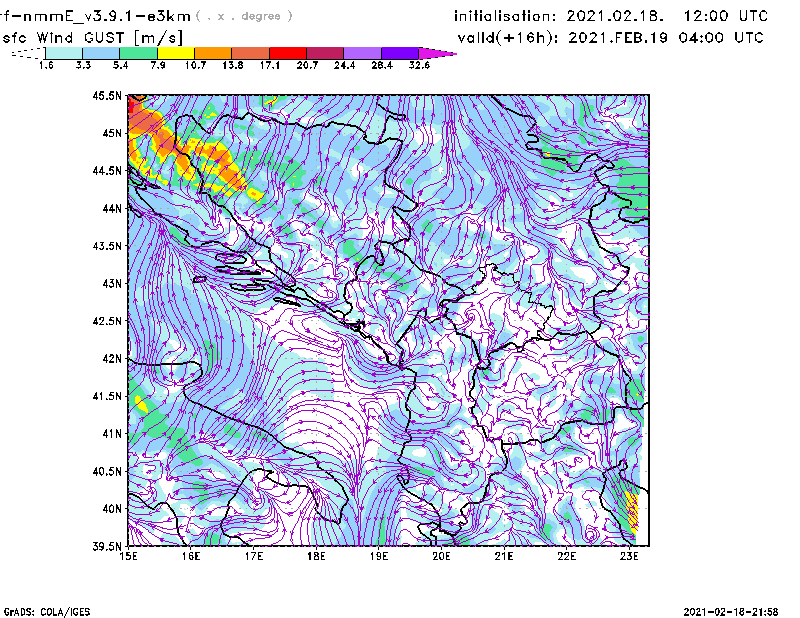Click the '41.5N' latitude label

coord(107,396)
